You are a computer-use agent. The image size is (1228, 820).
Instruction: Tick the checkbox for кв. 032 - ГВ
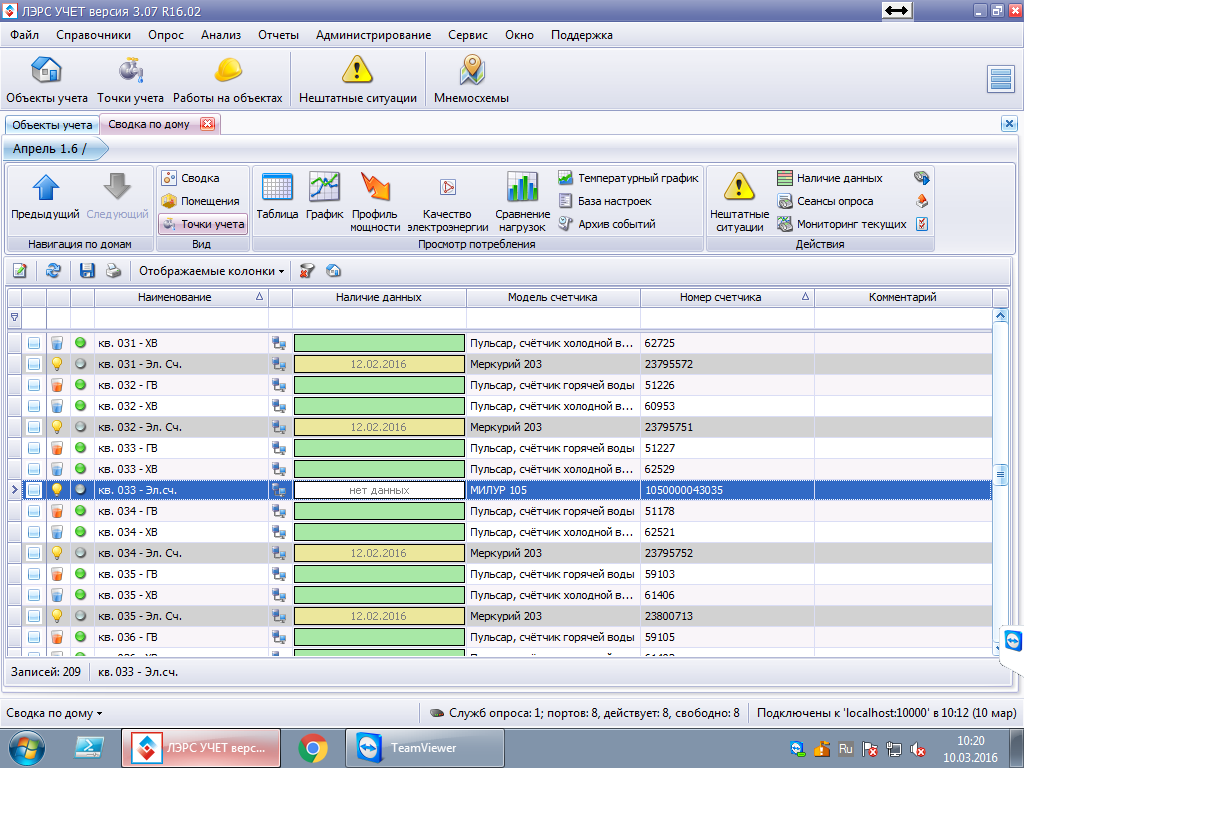34,385
